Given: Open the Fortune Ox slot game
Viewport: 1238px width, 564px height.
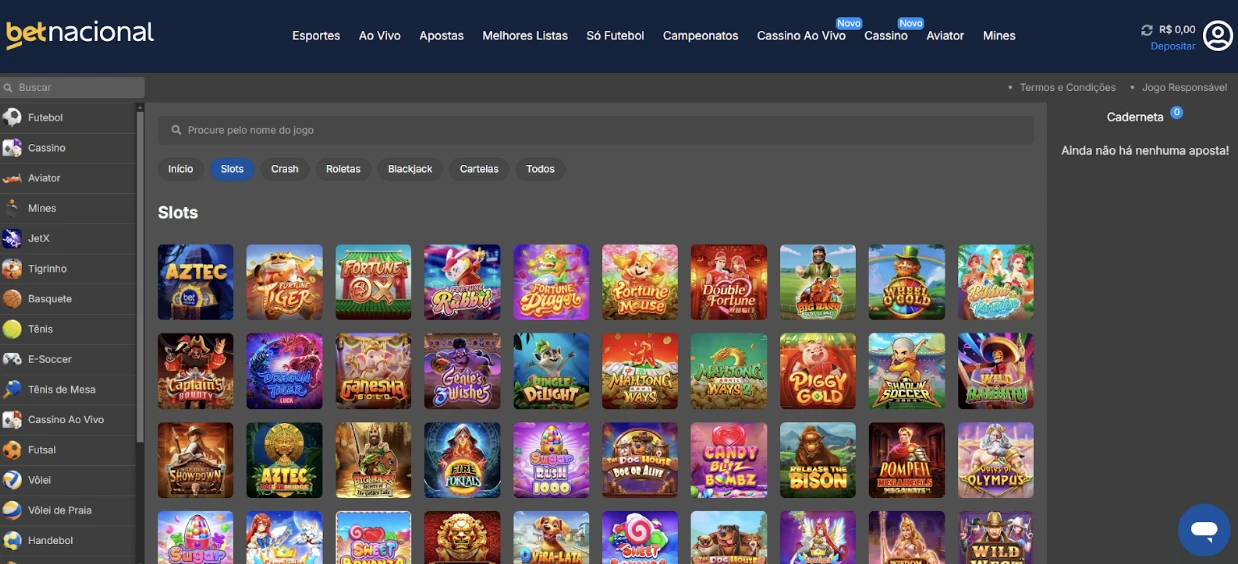Looking at the screenshot, I should 373,282.
